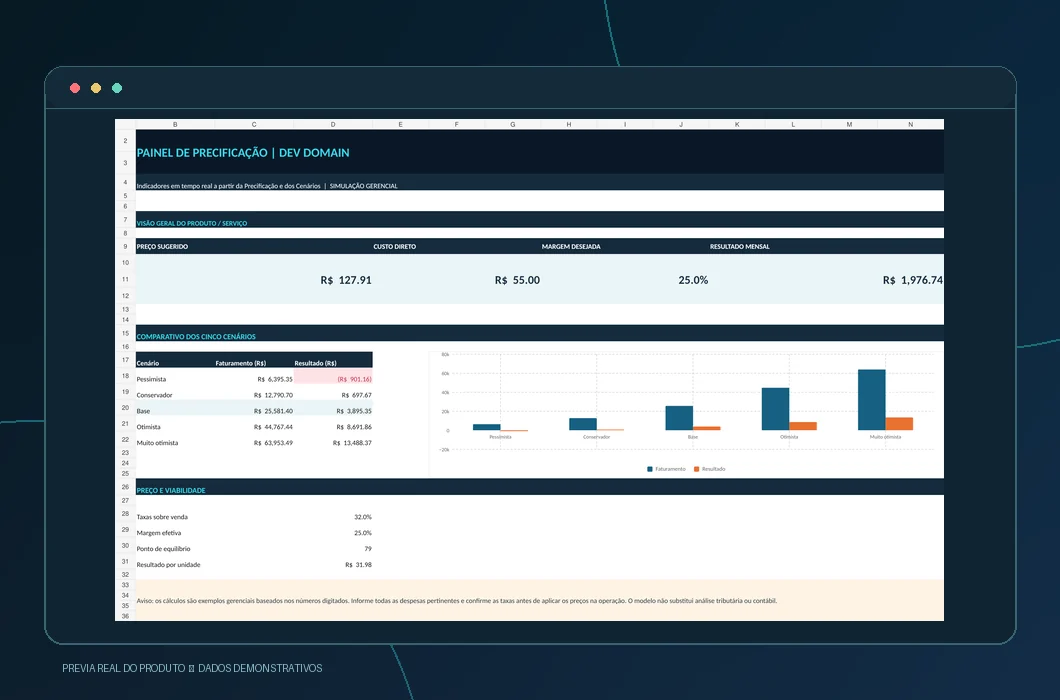Click the COMPARATIVO DOS CINCO CENÁRIOS heading

tap(196, 336)
